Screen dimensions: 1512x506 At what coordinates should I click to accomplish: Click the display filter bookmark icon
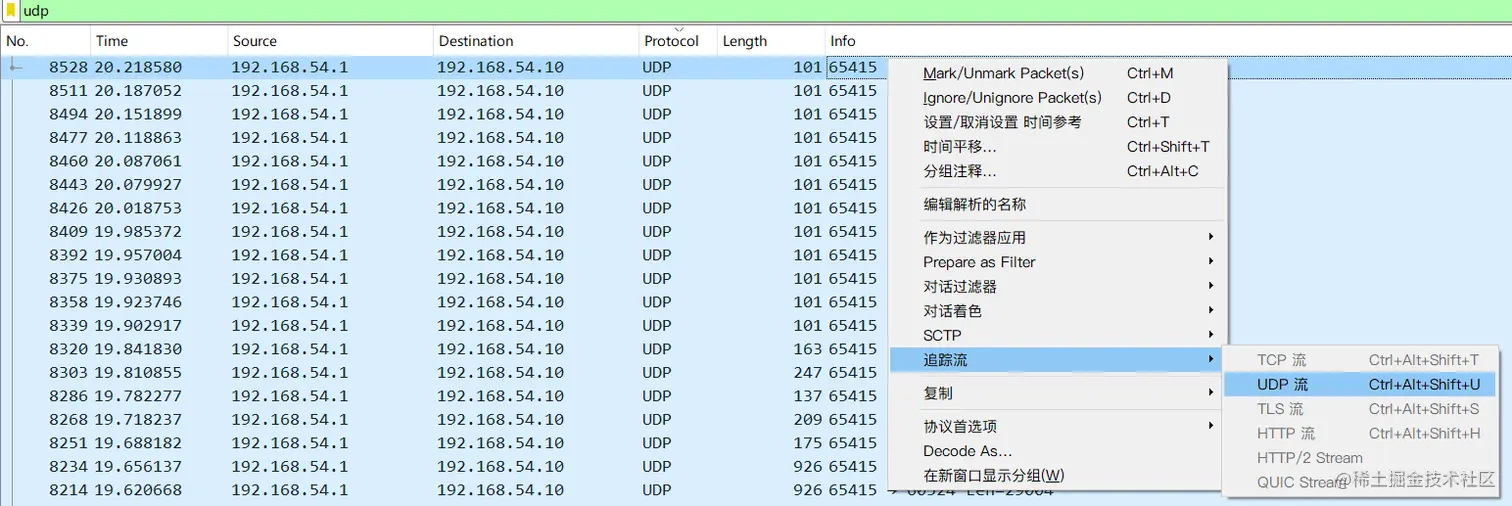tap(11, 11)
